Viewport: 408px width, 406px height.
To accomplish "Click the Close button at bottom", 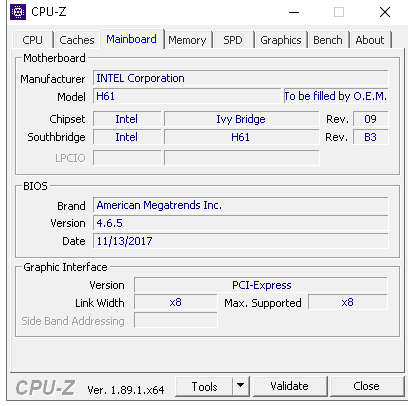I will [367, 386].
